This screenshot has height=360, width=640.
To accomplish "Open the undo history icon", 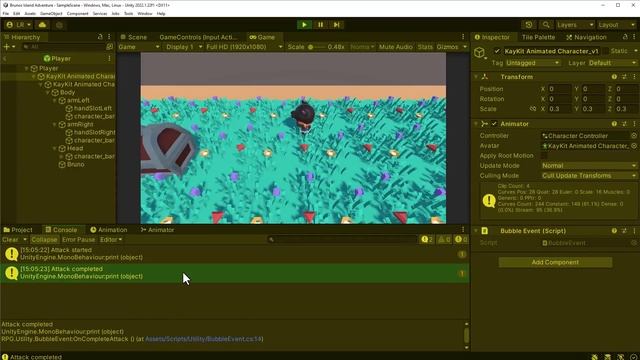I will click(529, 25).
